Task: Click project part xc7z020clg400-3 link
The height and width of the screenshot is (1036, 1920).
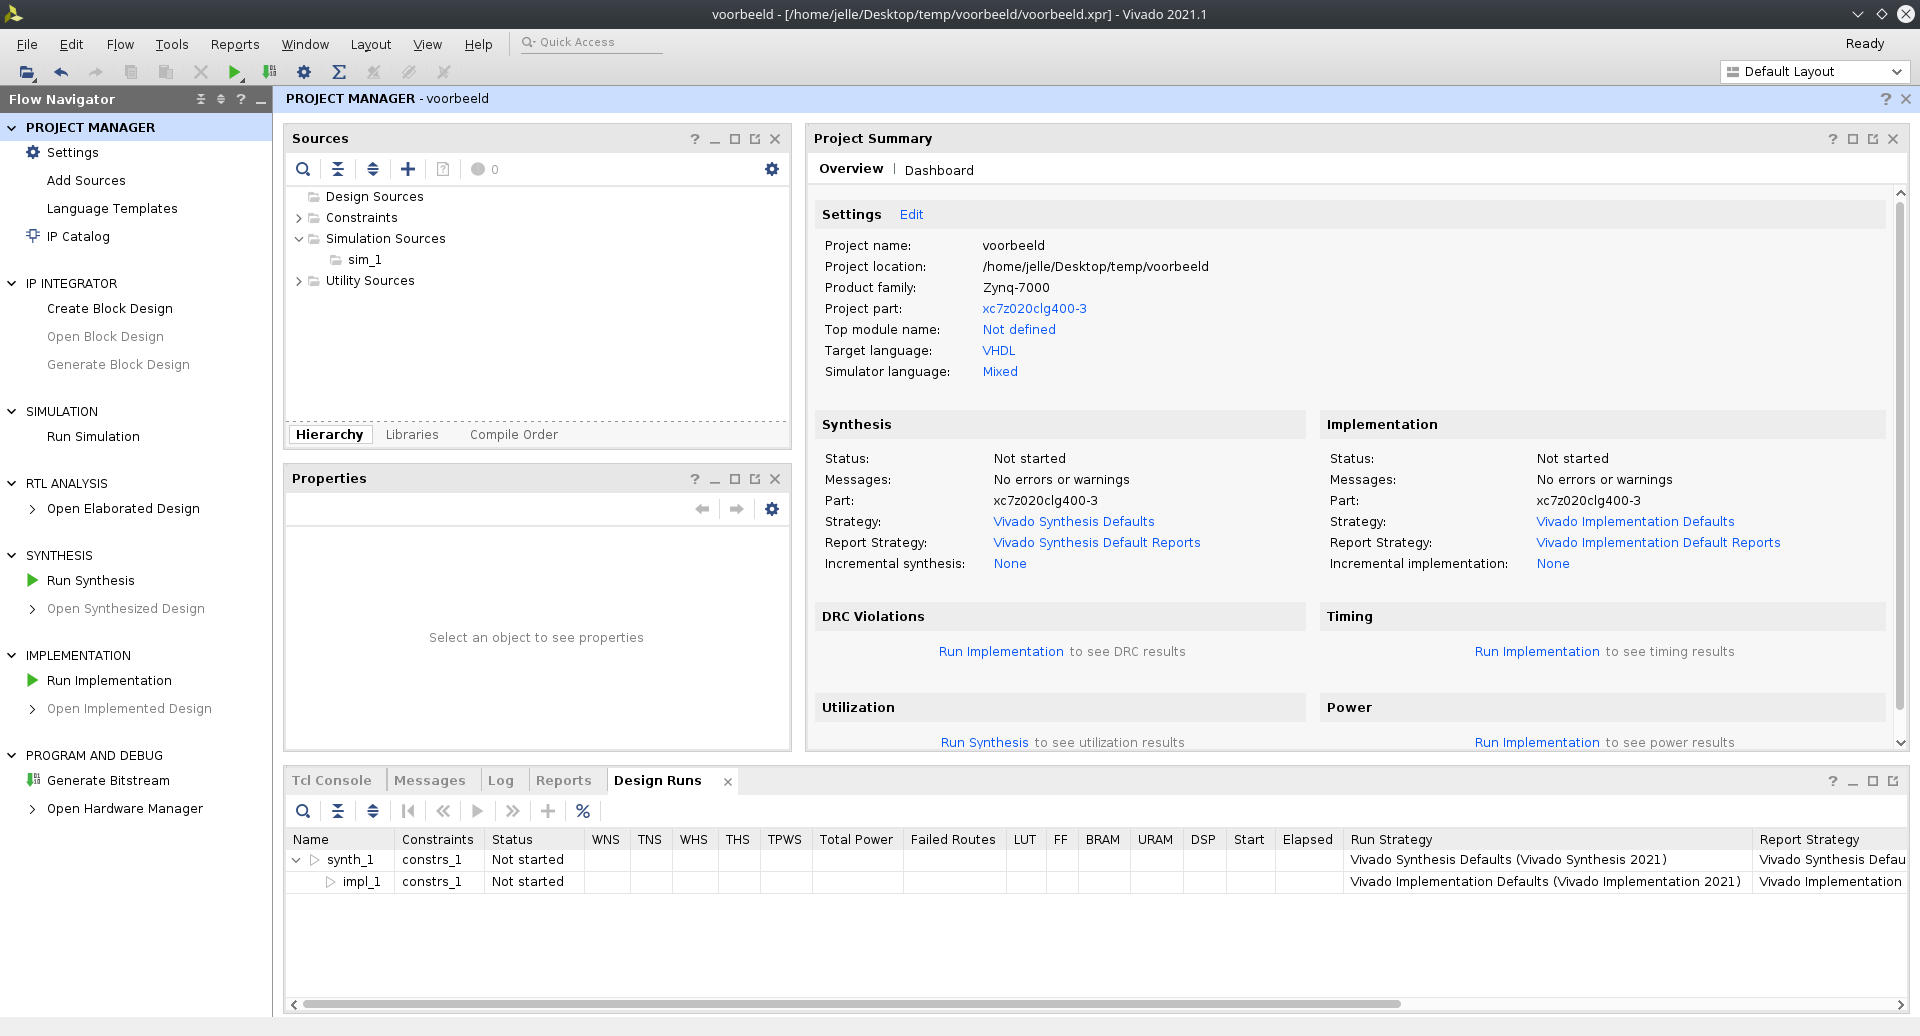Action: click(1034, 309)
